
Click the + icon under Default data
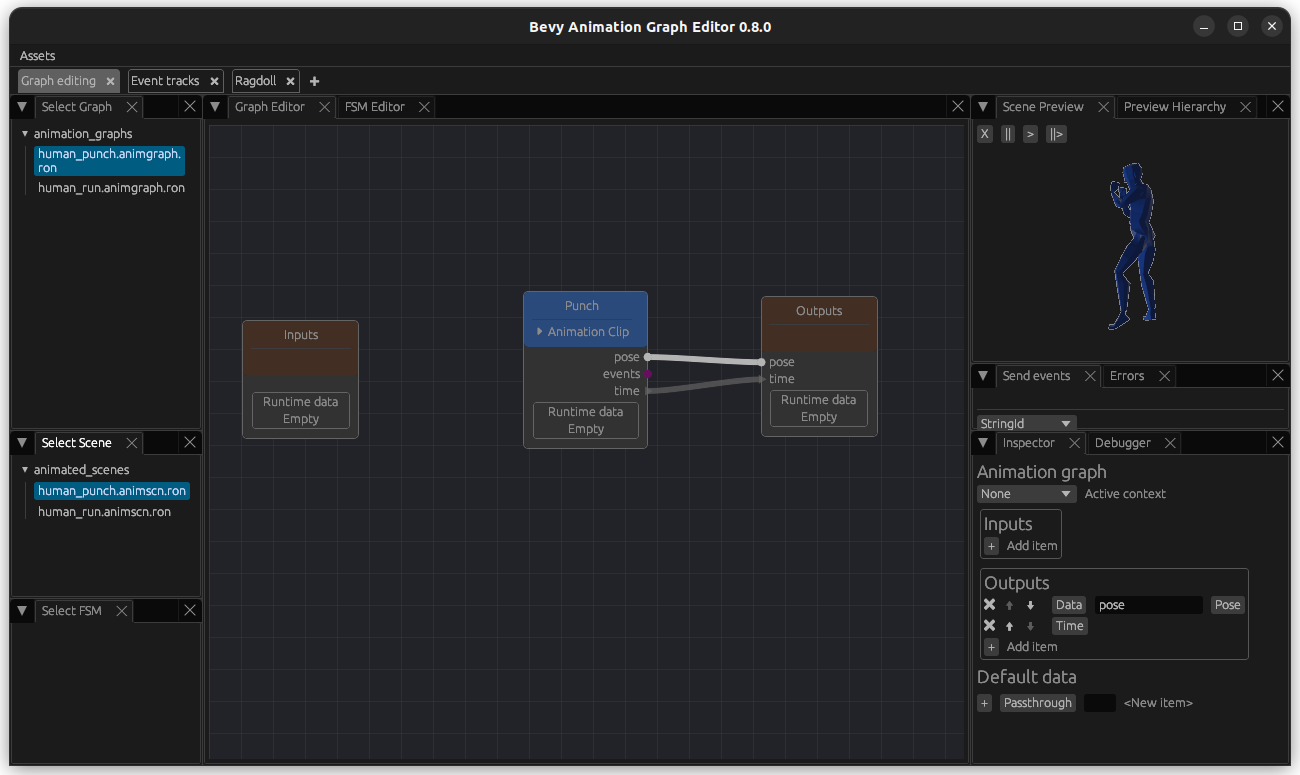[x=984, y=703]
